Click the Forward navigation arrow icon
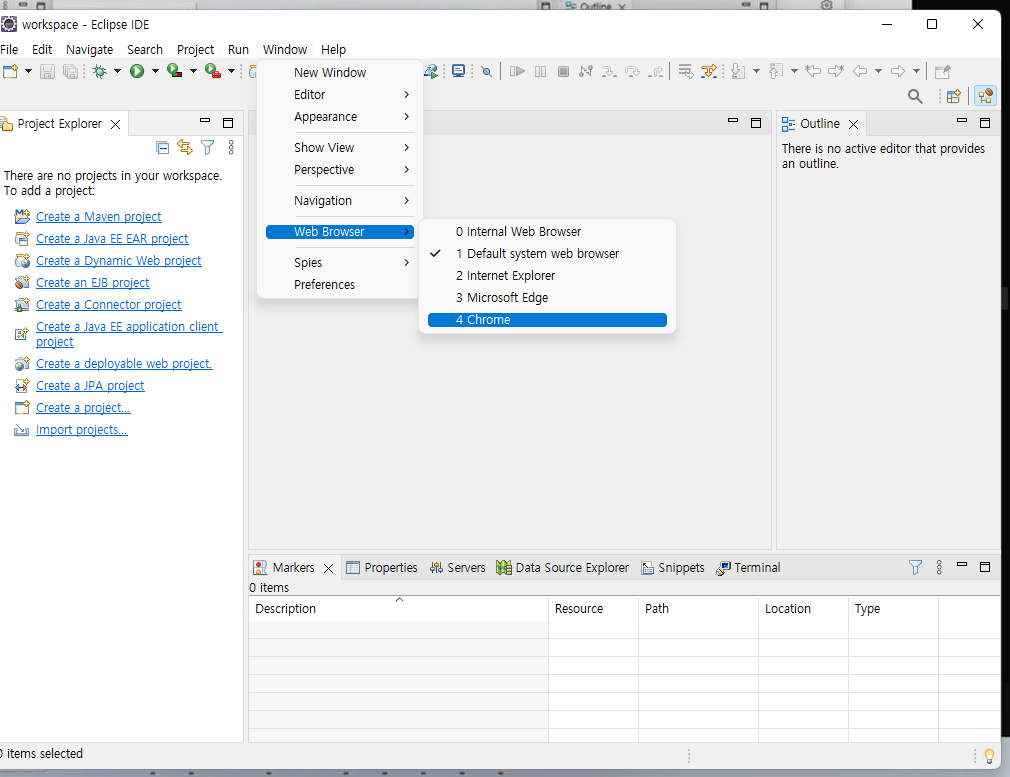Screen dimensions: 1010x777 pos(898,72)
